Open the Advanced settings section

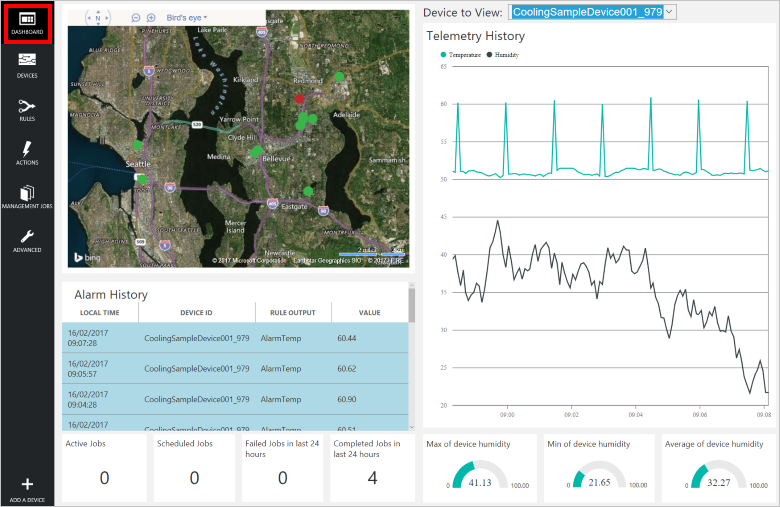[x=27, y=240]
